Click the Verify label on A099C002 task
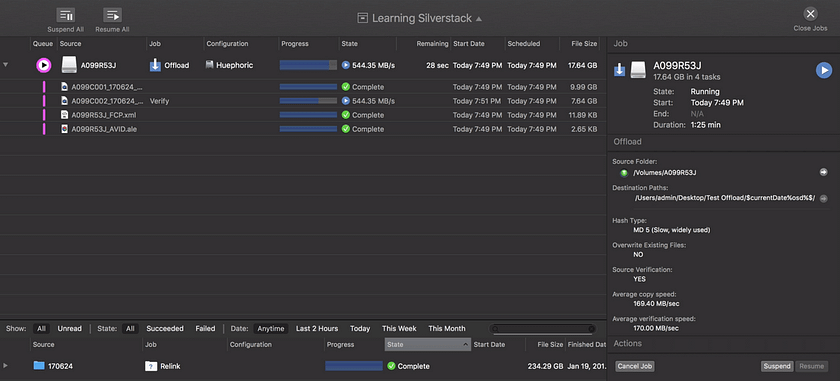840x381 pixels. tap(160, 101)
